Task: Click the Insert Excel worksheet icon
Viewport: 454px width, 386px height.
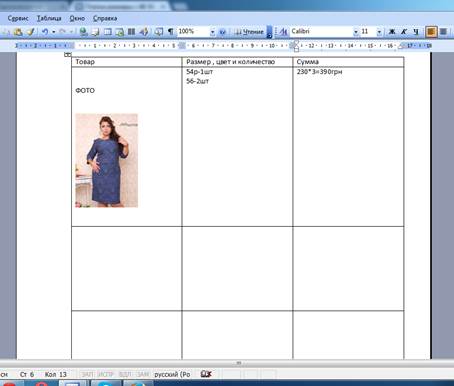Action: pyautogui.click(x=119, y=32)
